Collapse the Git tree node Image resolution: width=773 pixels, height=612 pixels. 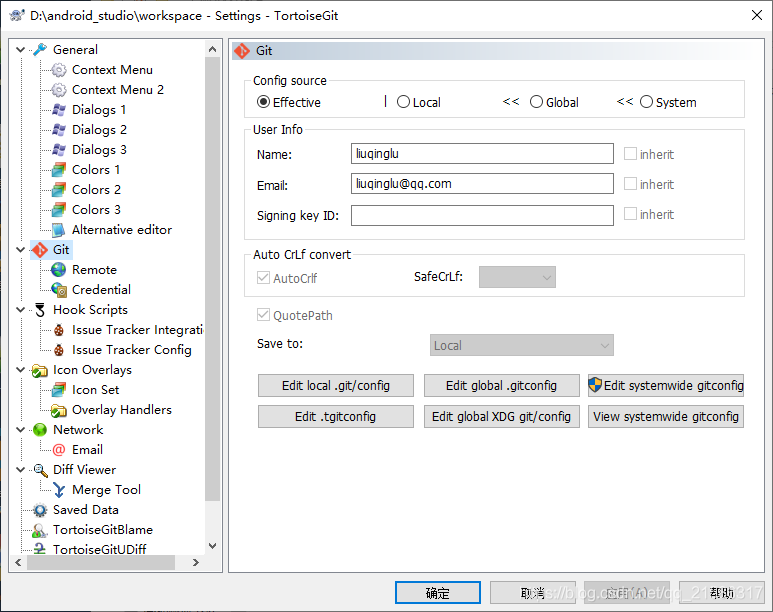[x=21, y=250]
